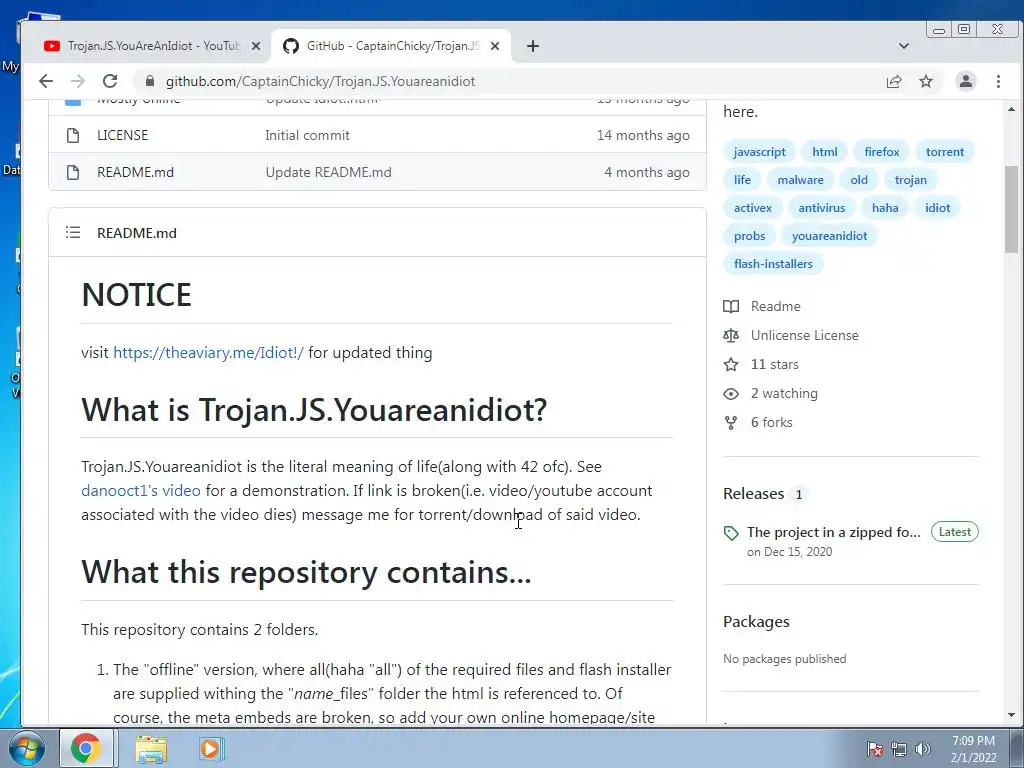Select the GitHub CaptainChicky tab
Screen dimensions: 1024x768
click(x=393, y=46)
